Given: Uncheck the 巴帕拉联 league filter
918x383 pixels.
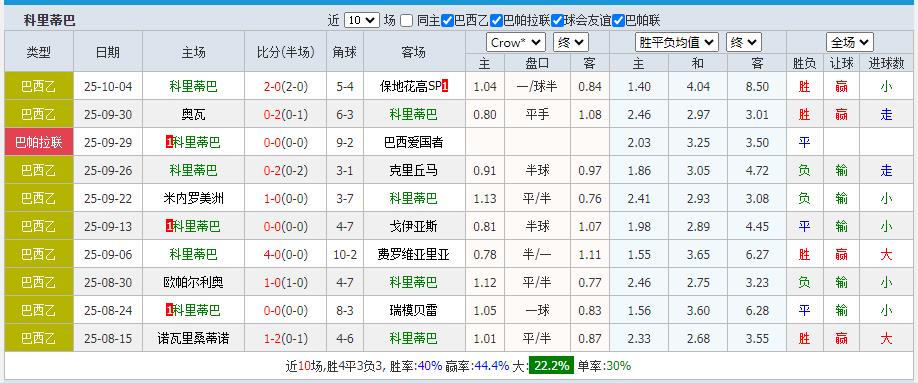Looking at the screenshot, I should click(496, 20).
